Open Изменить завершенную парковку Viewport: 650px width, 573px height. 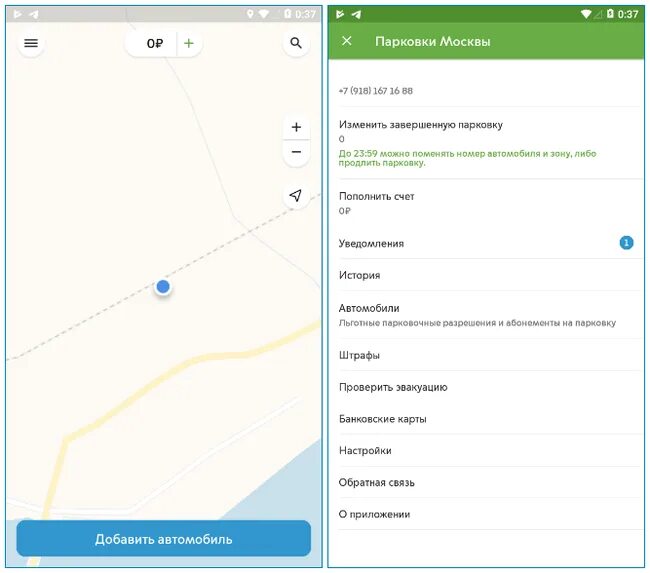[490, 143]
